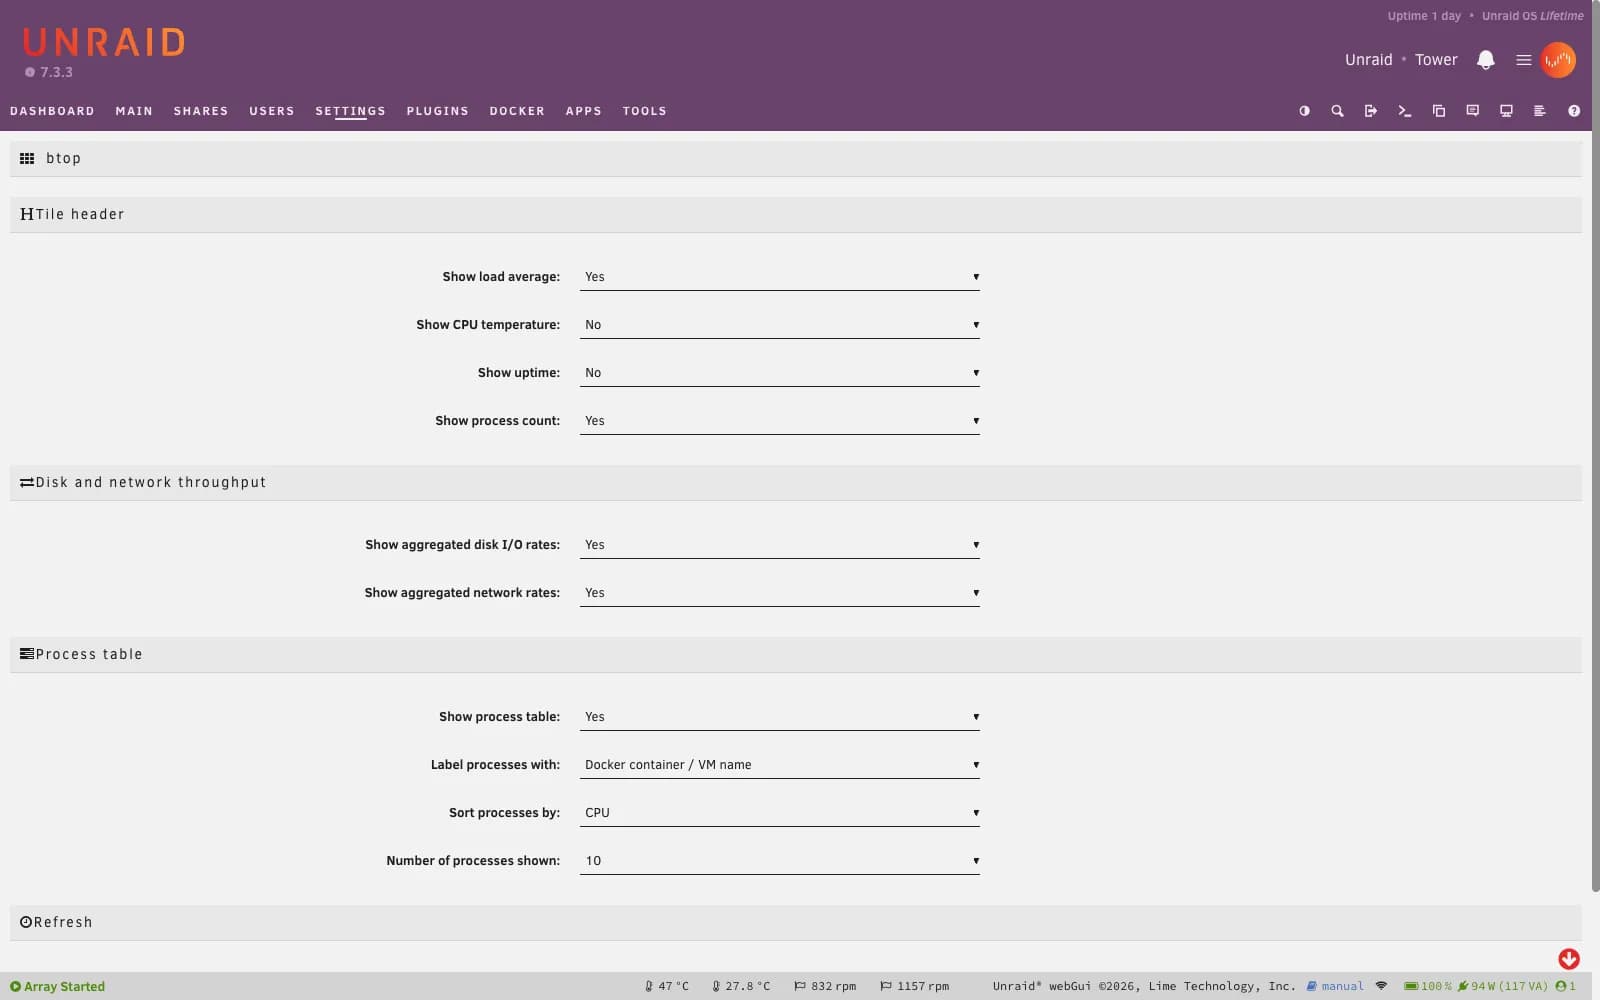The height and width of the screenshot is (1000, 1600).
Task: Click the red scroll-down arrow icon
Action: (x=1569, y=959)
